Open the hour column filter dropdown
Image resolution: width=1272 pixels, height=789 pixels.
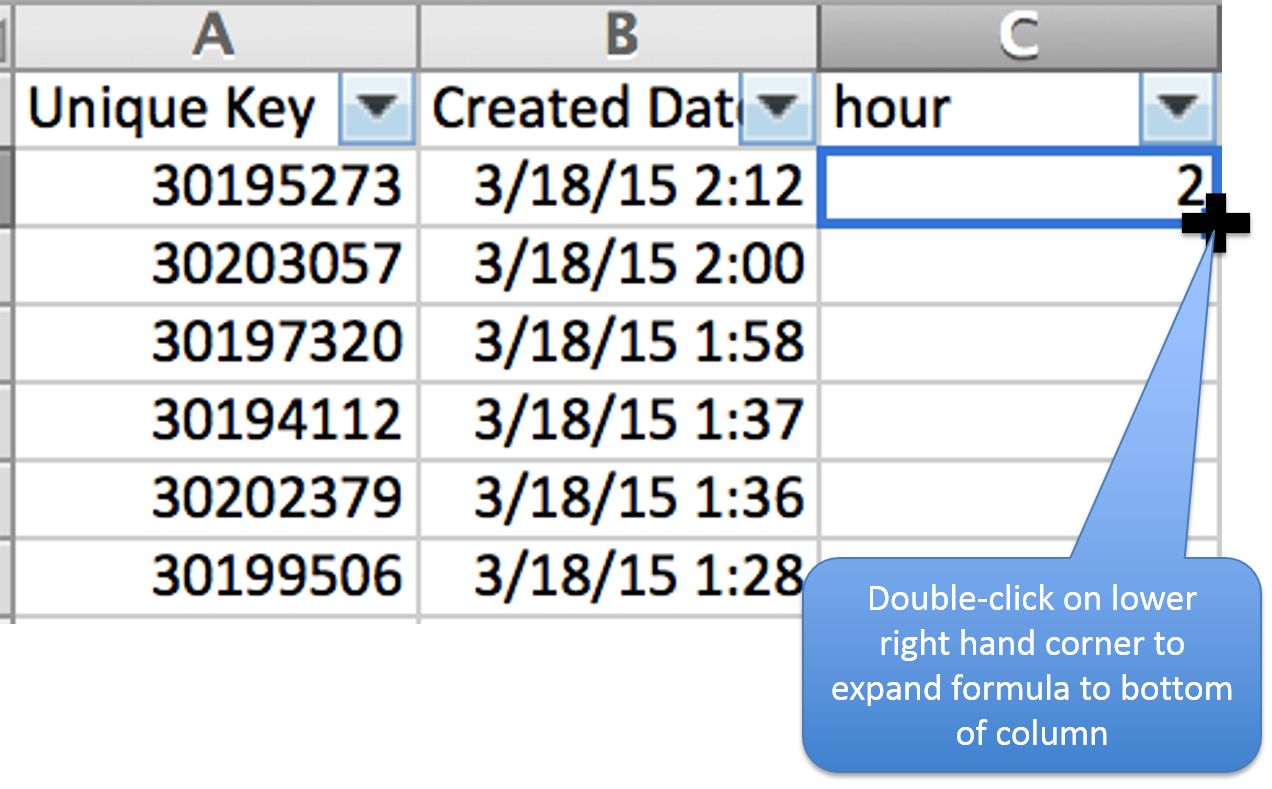point(1176,106)
